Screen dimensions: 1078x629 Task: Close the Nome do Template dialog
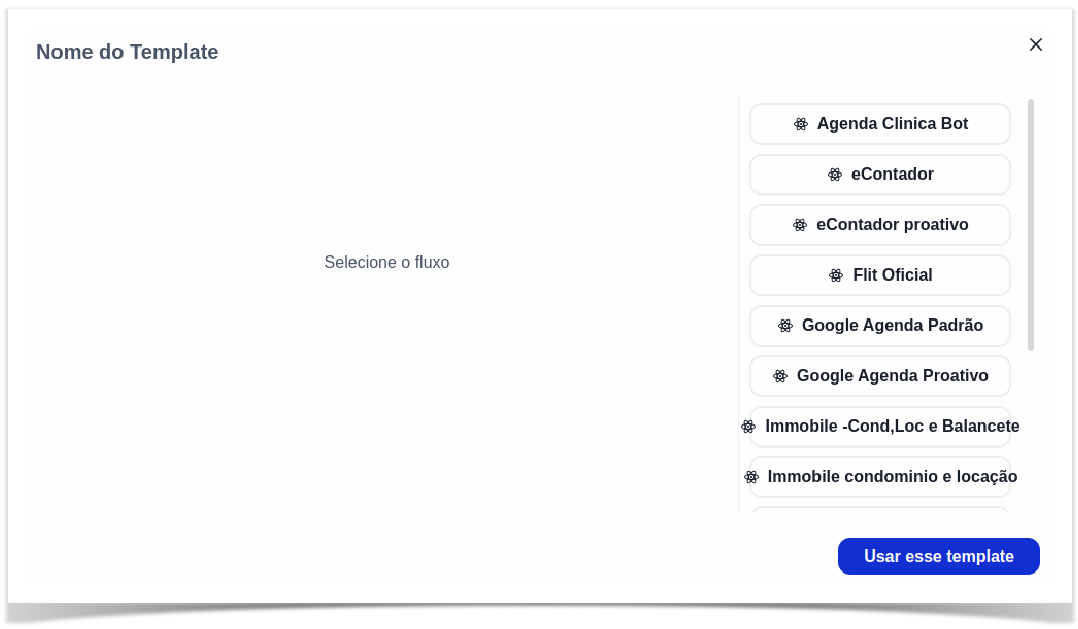point(1035,45)
